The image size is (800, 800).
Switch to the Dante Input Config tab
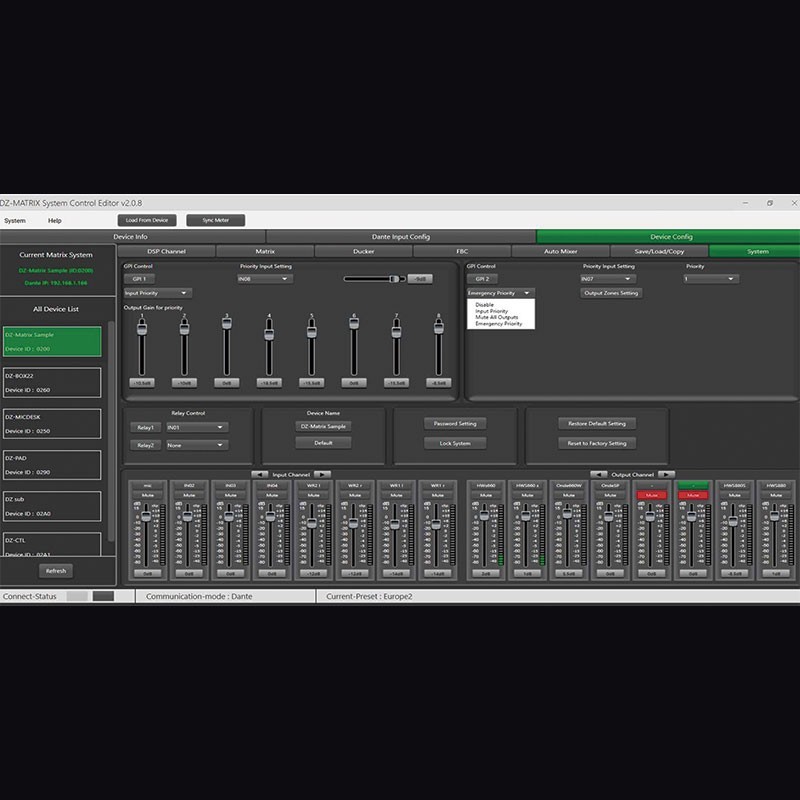tap(401, 237)
